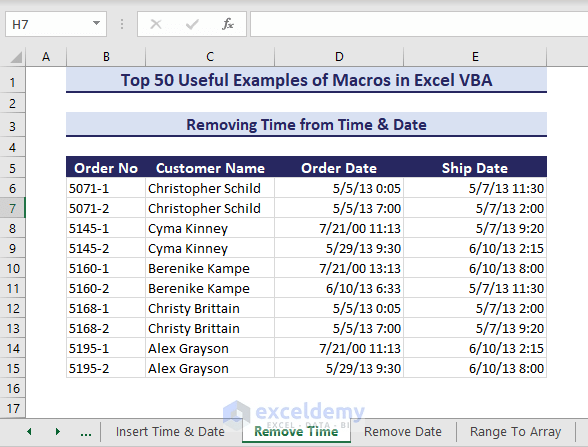Select column B header
The height and width of the screenshot is (447, 588).
click(x=106, y=57)
